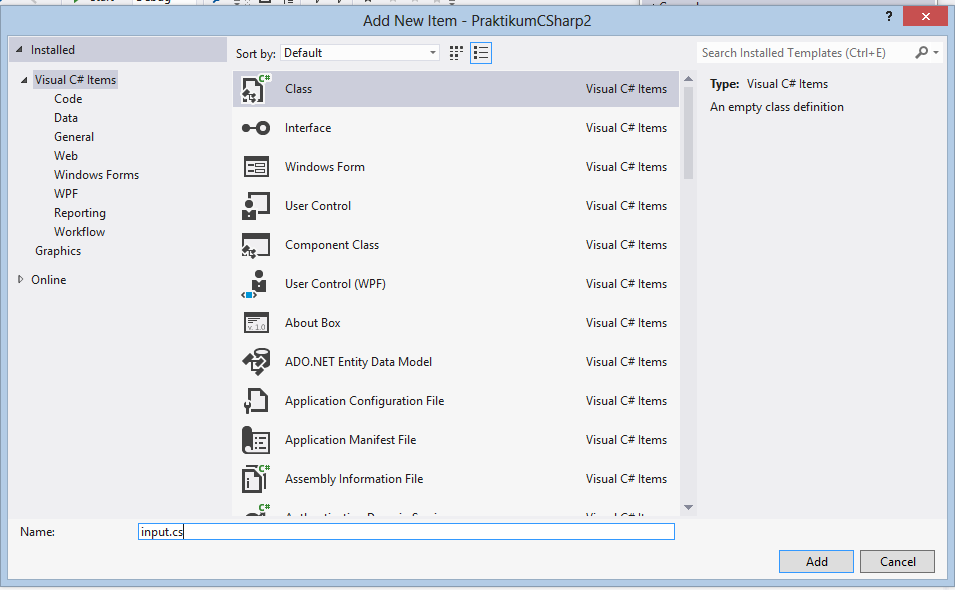The height and width of the screenshot is (590, 955).
Task: Select the Data category
Action: point(66,118)
